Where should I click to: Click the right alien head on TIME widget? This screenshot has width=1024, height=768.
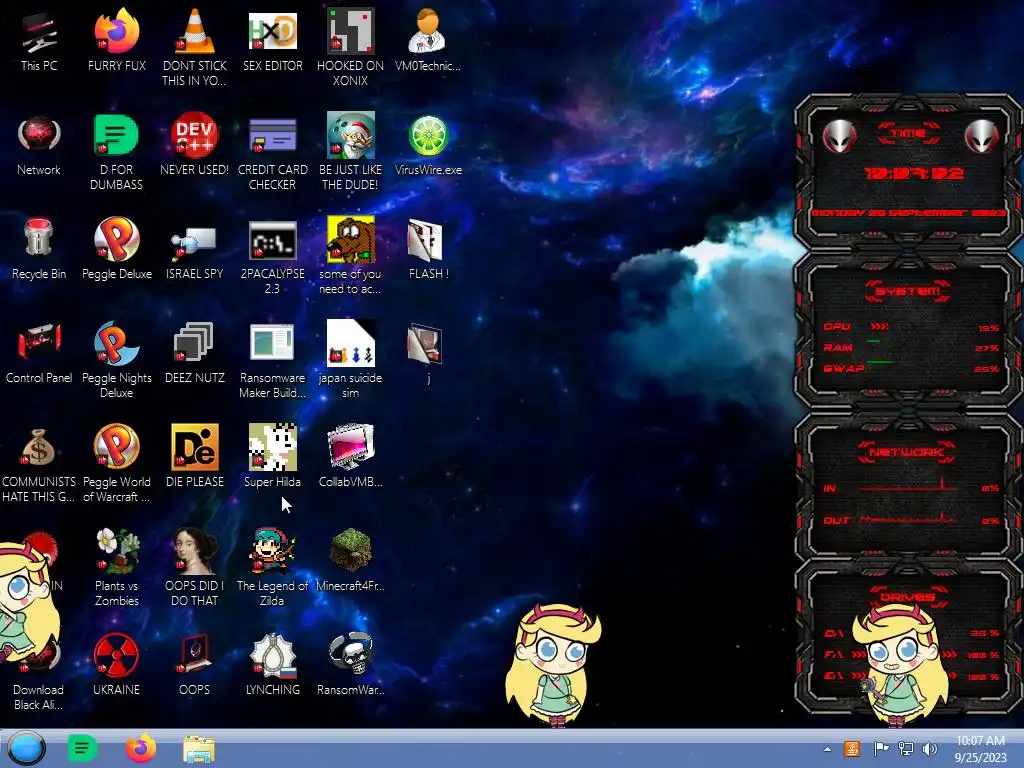point(981,136)
